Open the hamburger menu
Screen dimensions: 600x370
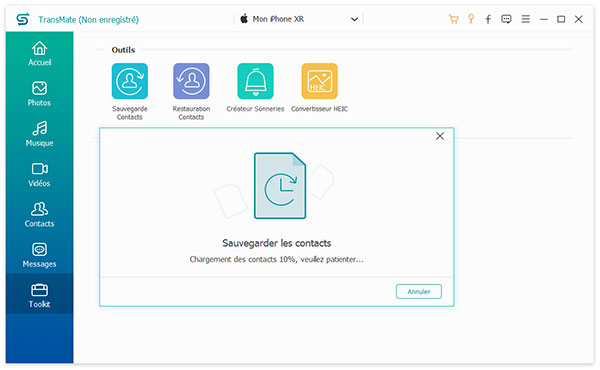click(x=526, y=19)
